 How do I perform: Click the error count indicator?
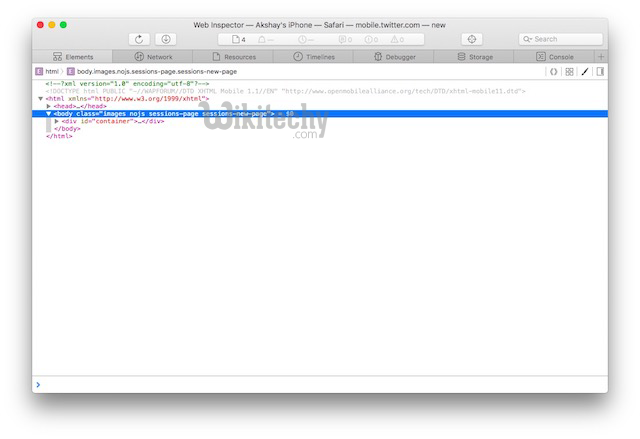pos(371,40)
